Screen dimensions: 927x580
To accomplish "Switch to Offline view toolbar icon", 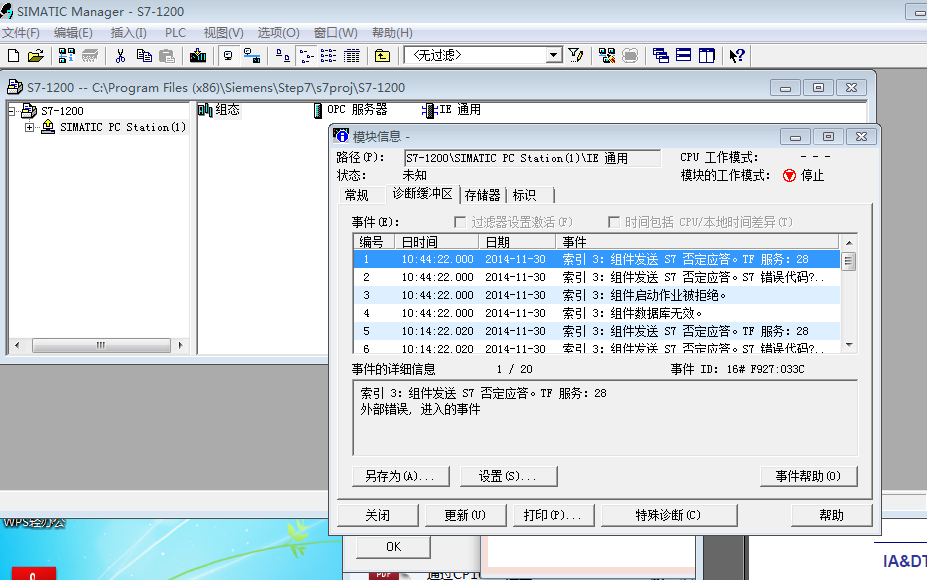I will 228,56.
